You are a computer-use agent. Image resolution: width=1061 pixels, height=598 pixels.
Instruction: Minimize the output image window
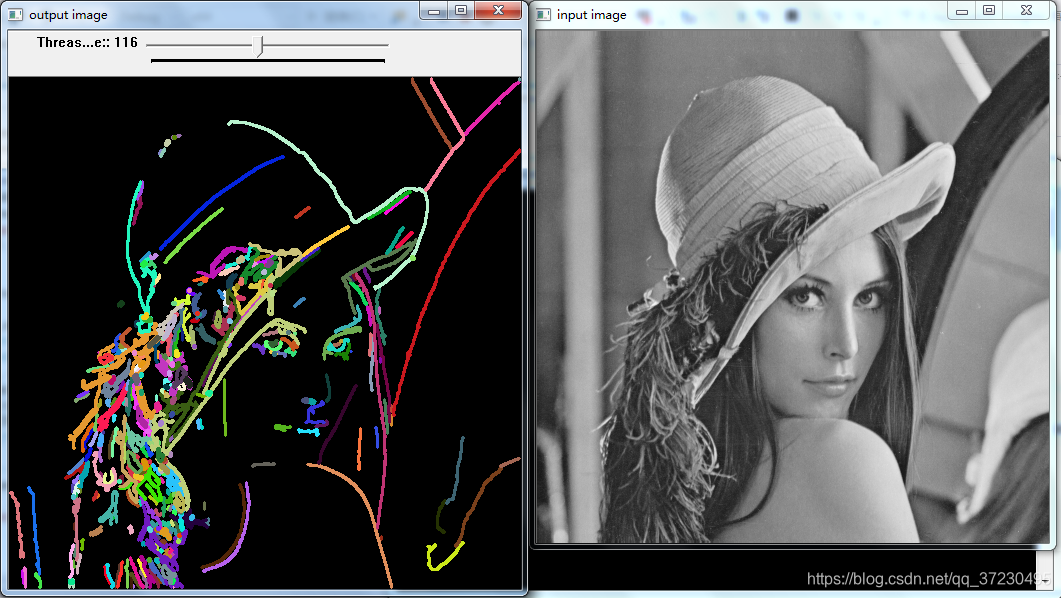(x=434, y=11)
